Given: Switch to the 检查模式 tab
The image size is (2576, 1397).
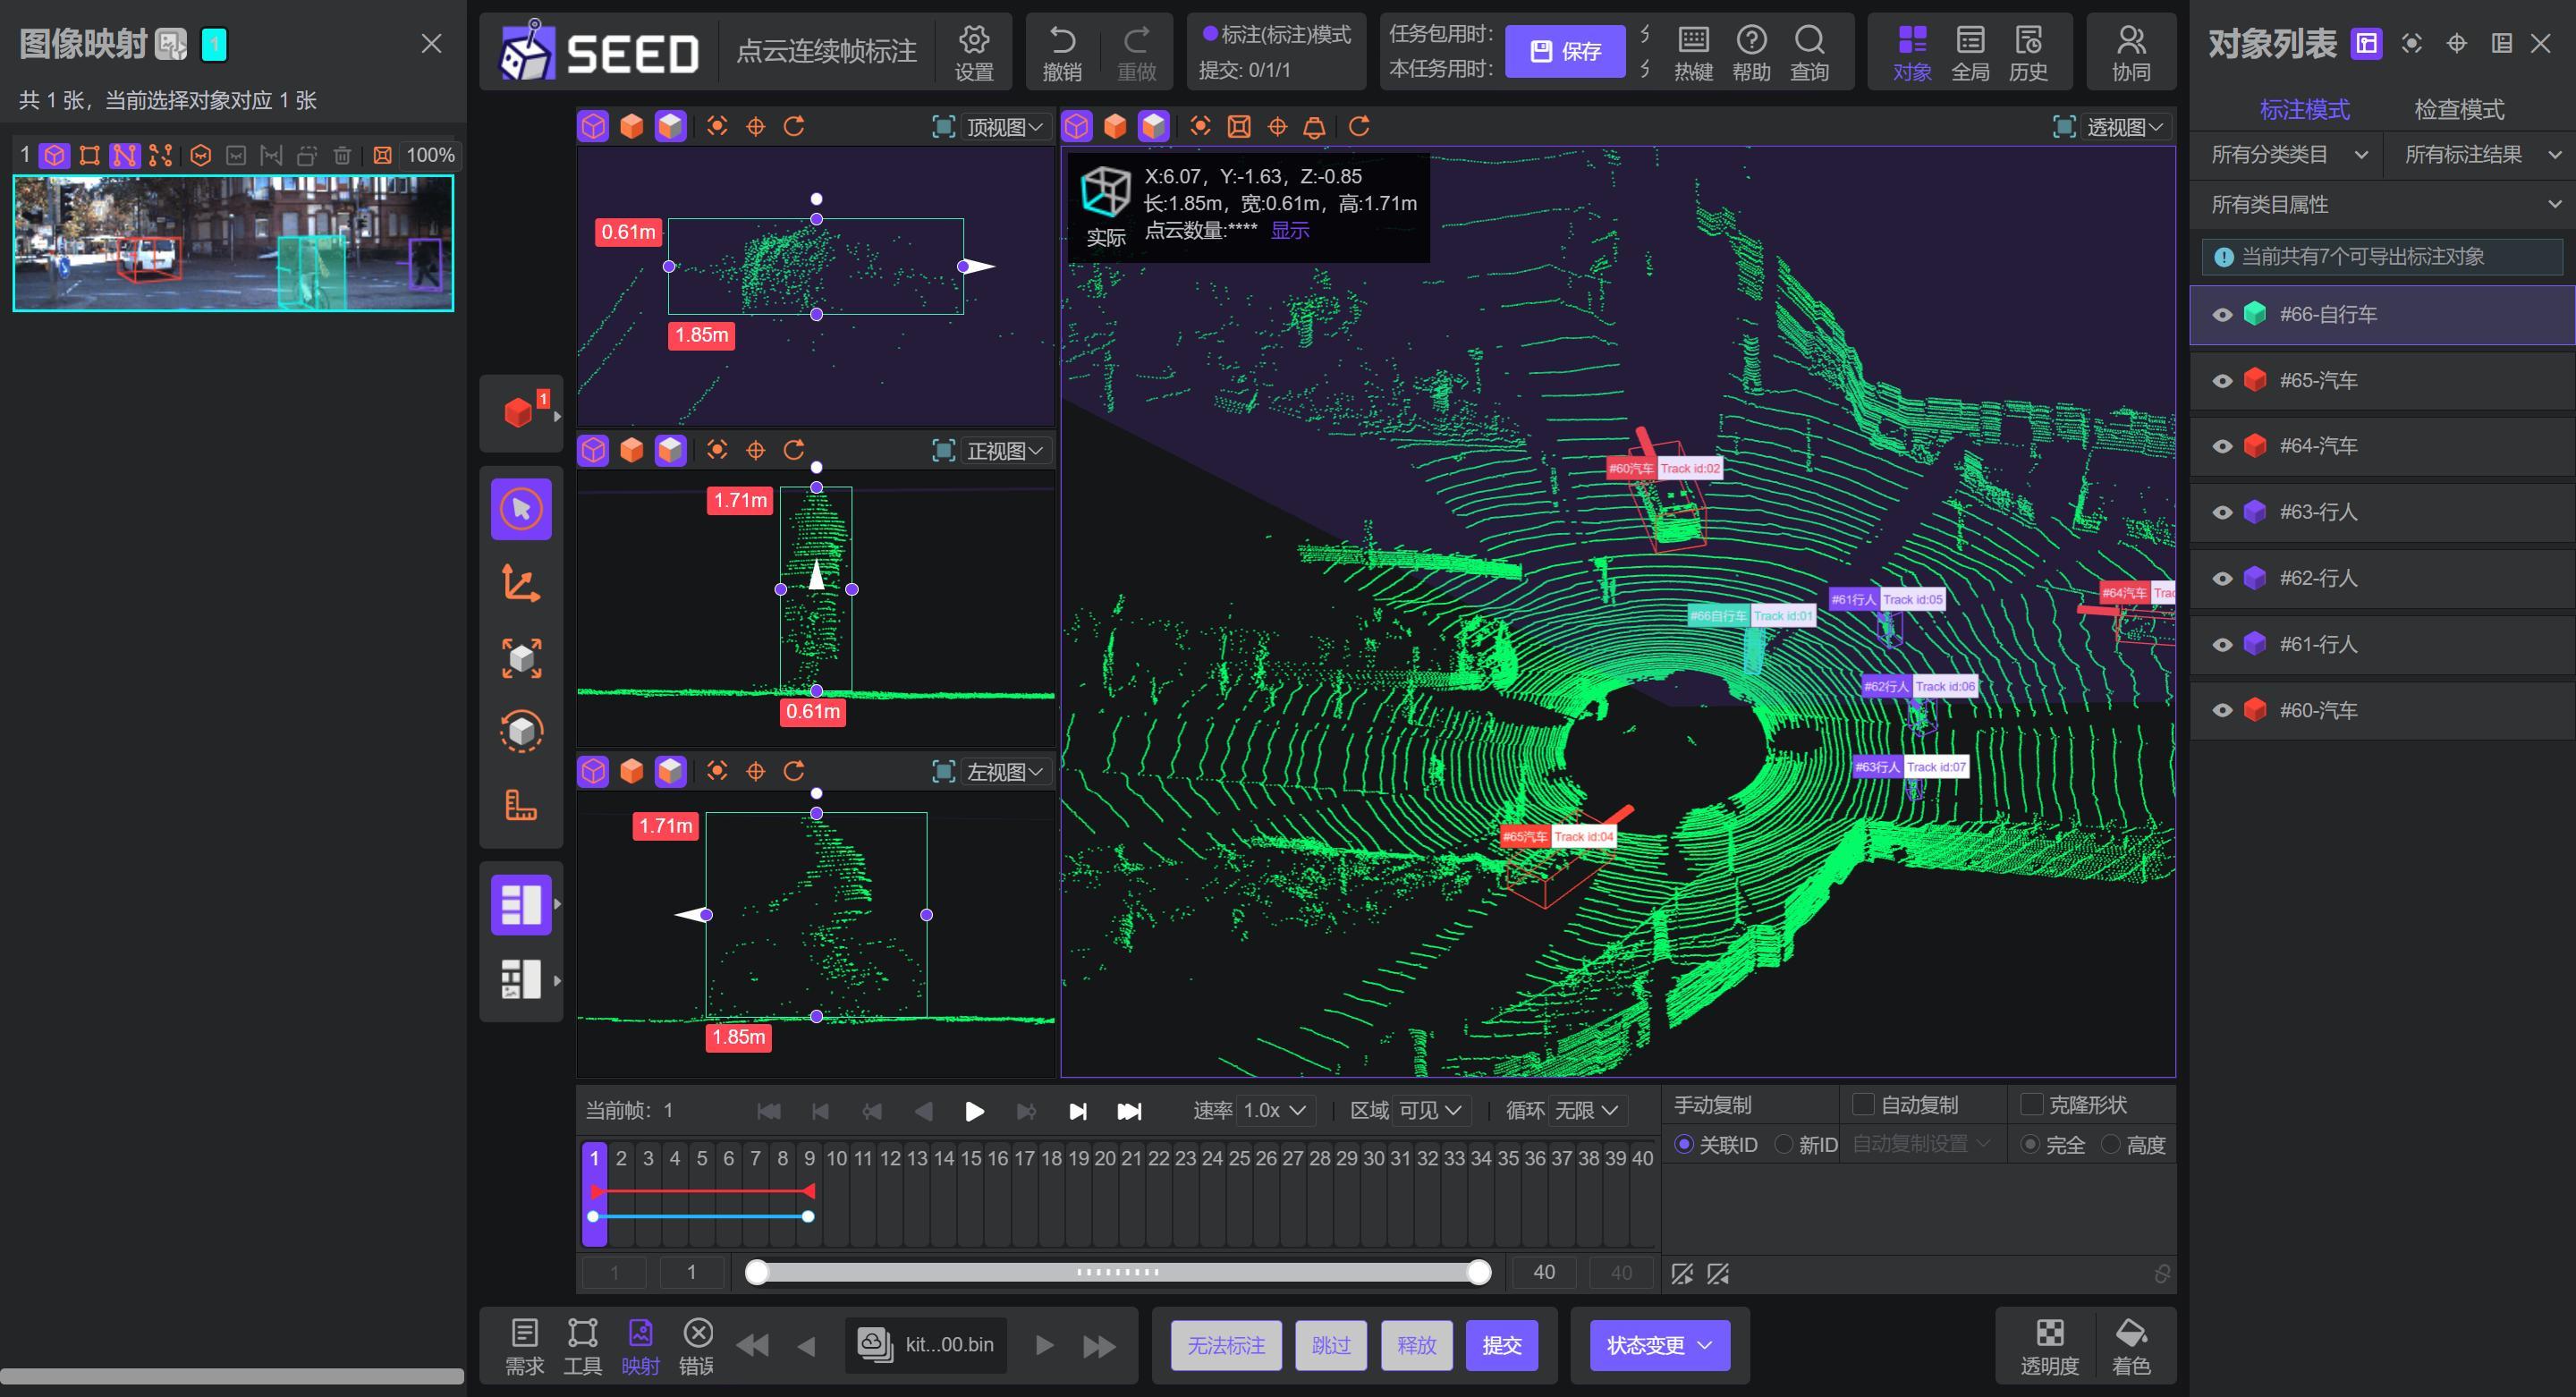Looking at the screenshot, I should pos(2458,109).
